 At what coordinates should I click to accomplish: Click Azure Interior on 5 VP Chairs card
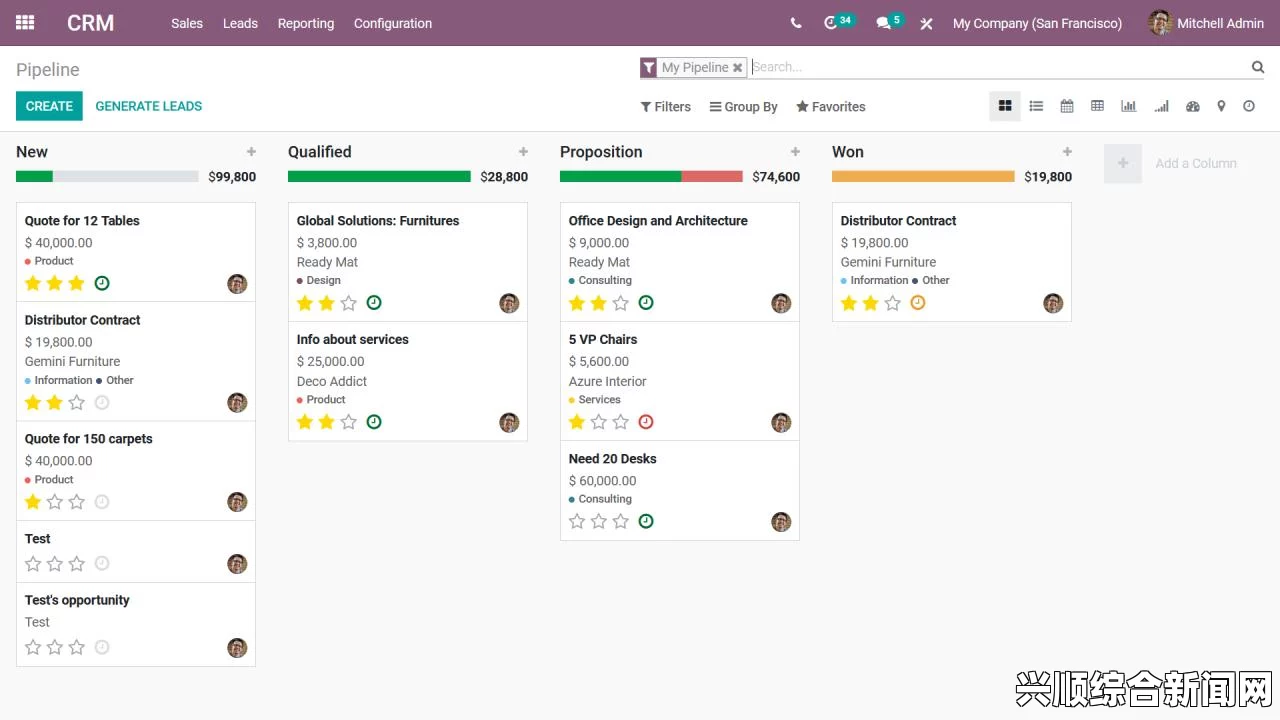(608, 382)
